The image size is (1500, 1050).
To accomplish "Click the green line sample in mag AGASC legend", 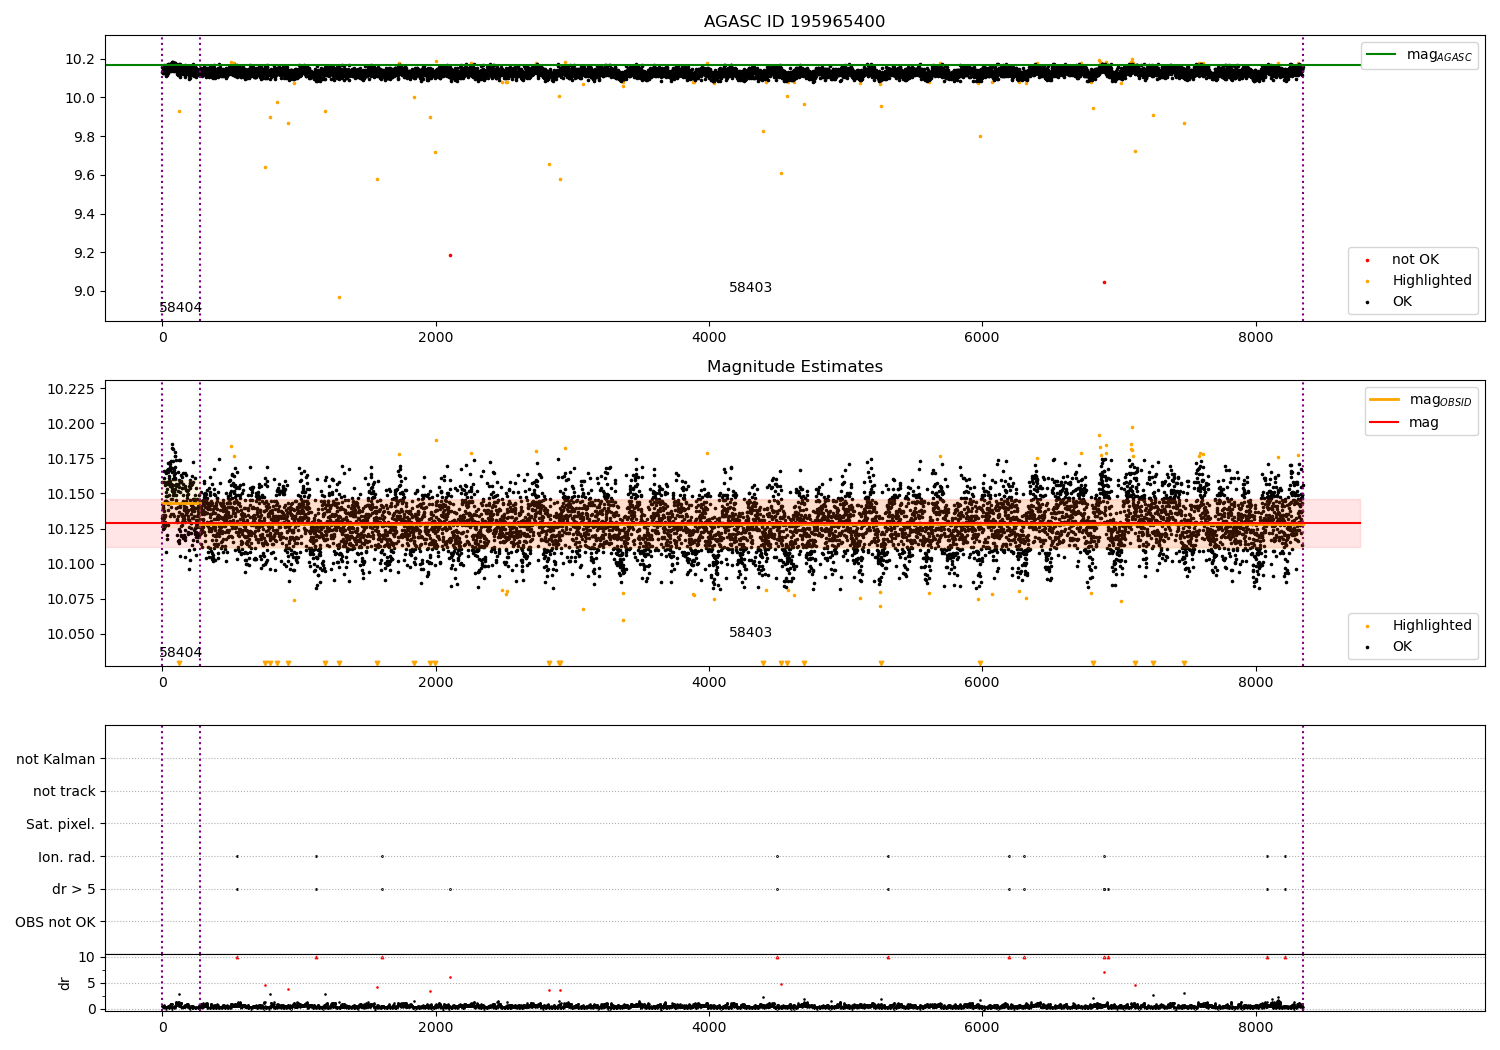I will pyautogui.click(x=1381, y=55).
